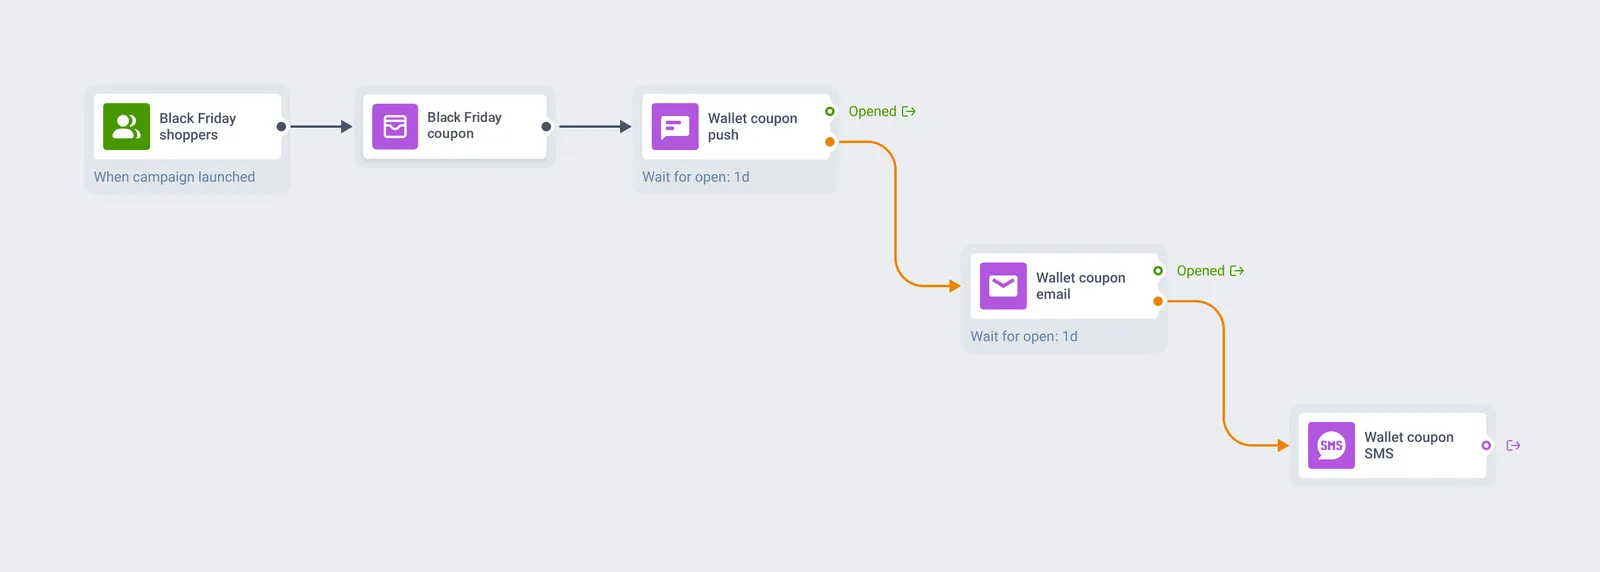Click the purple Black Friday coupon wallet icon

(x=395, y=126)
